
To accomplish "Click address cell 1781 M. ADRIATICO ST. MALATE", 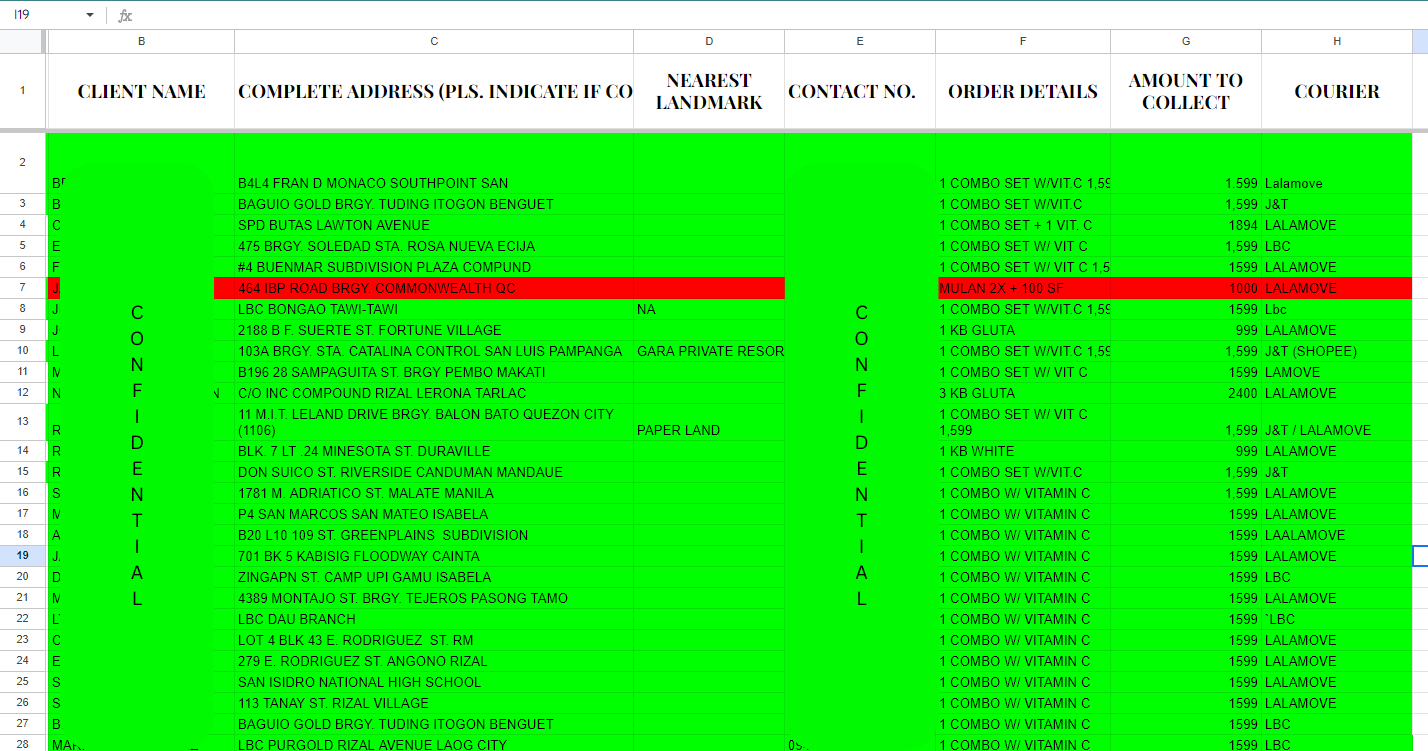I will click(434, 493).
